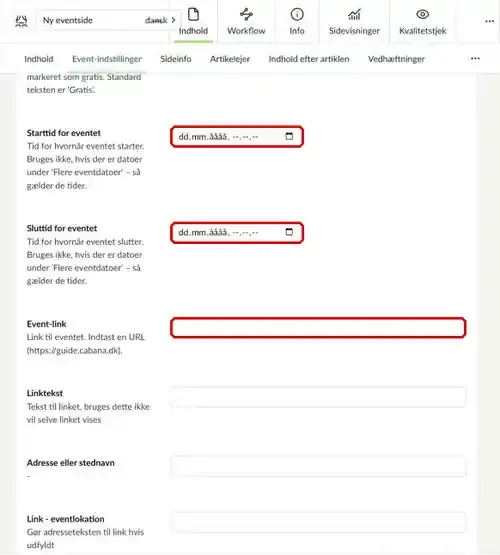Click the '(https://guide.cabana.dk).' example text
Image resolution: width=500 pixels, height=555 pixels.
click(74, 350)
